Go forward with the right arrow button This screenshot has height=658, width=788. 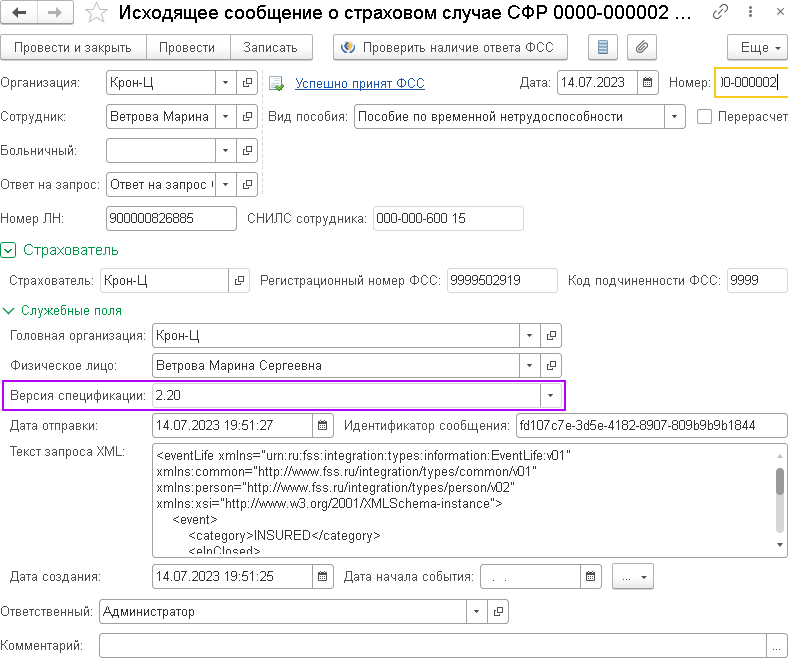tap(55, 13)
